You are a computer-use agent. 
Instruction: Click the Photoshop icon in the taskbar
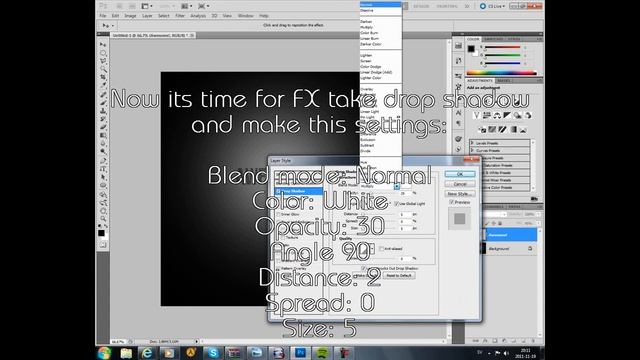pyautogui.click(x=300, y=353)
